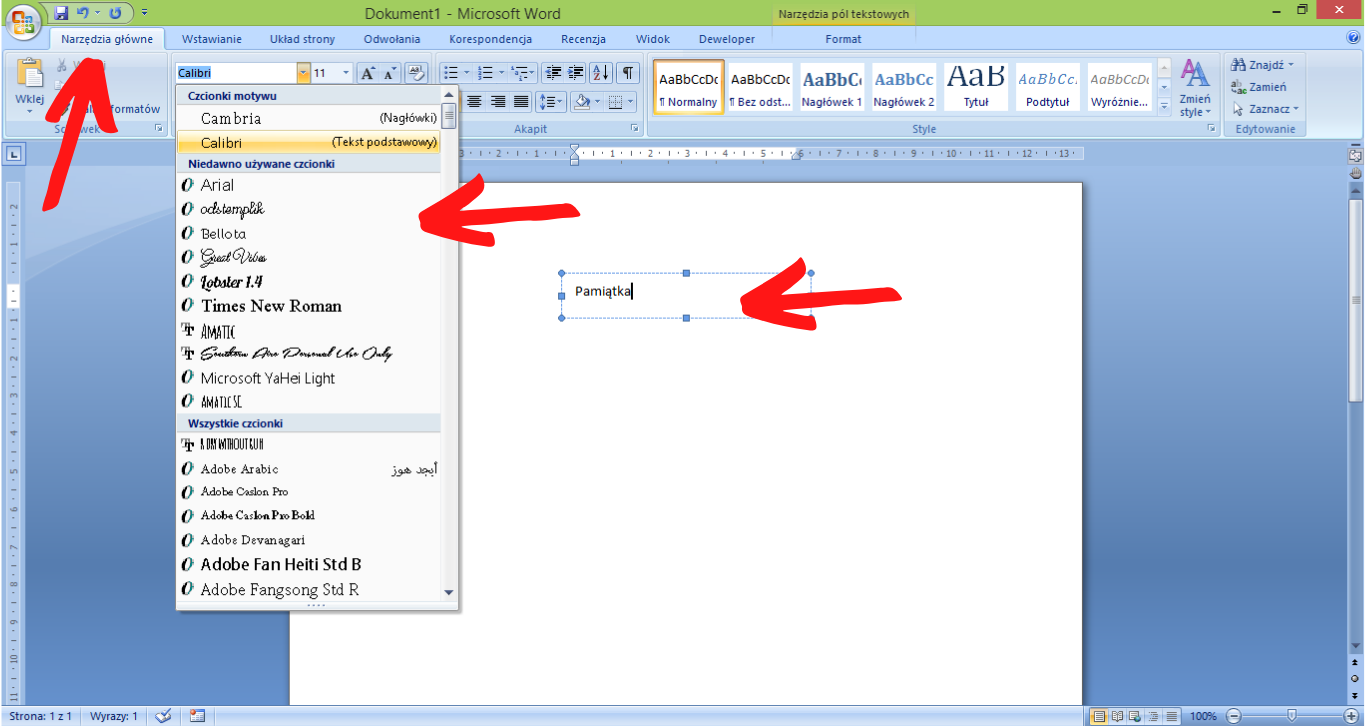Open the line spacing options
Viewport: 1366px width, 726px height.
click(x=551, y=101)
